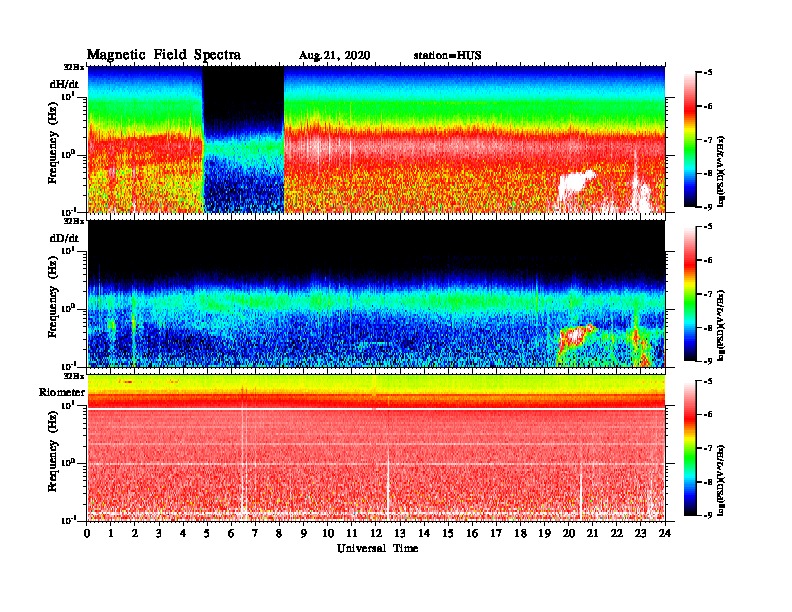Viewport: 792px width, 612px height.
Task: Click the Riometer panel color scale bar
Action: (690, 448)
